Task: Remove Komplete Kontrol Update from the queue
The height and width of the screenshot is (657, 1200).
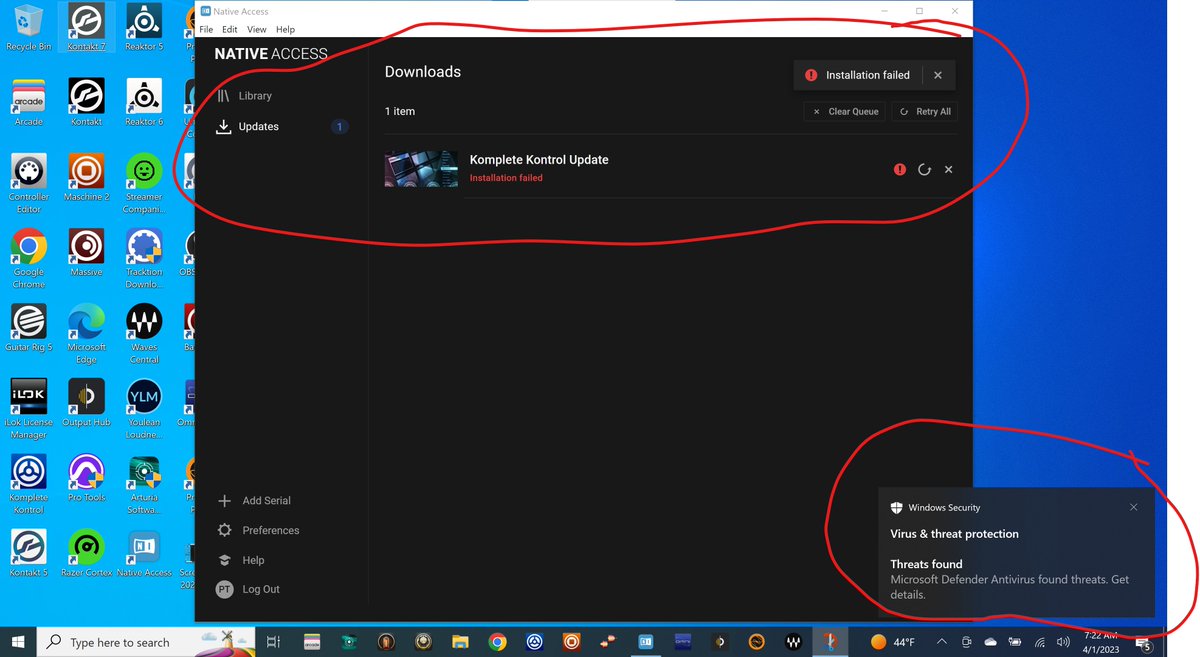Action: coord(949,170)
